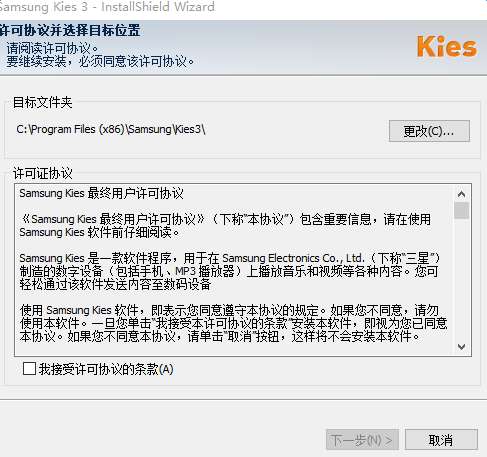Click the 许可证协议 group label
Viewport: 487px width, 457px height.
pyautogui.click(x=42, y=173)
